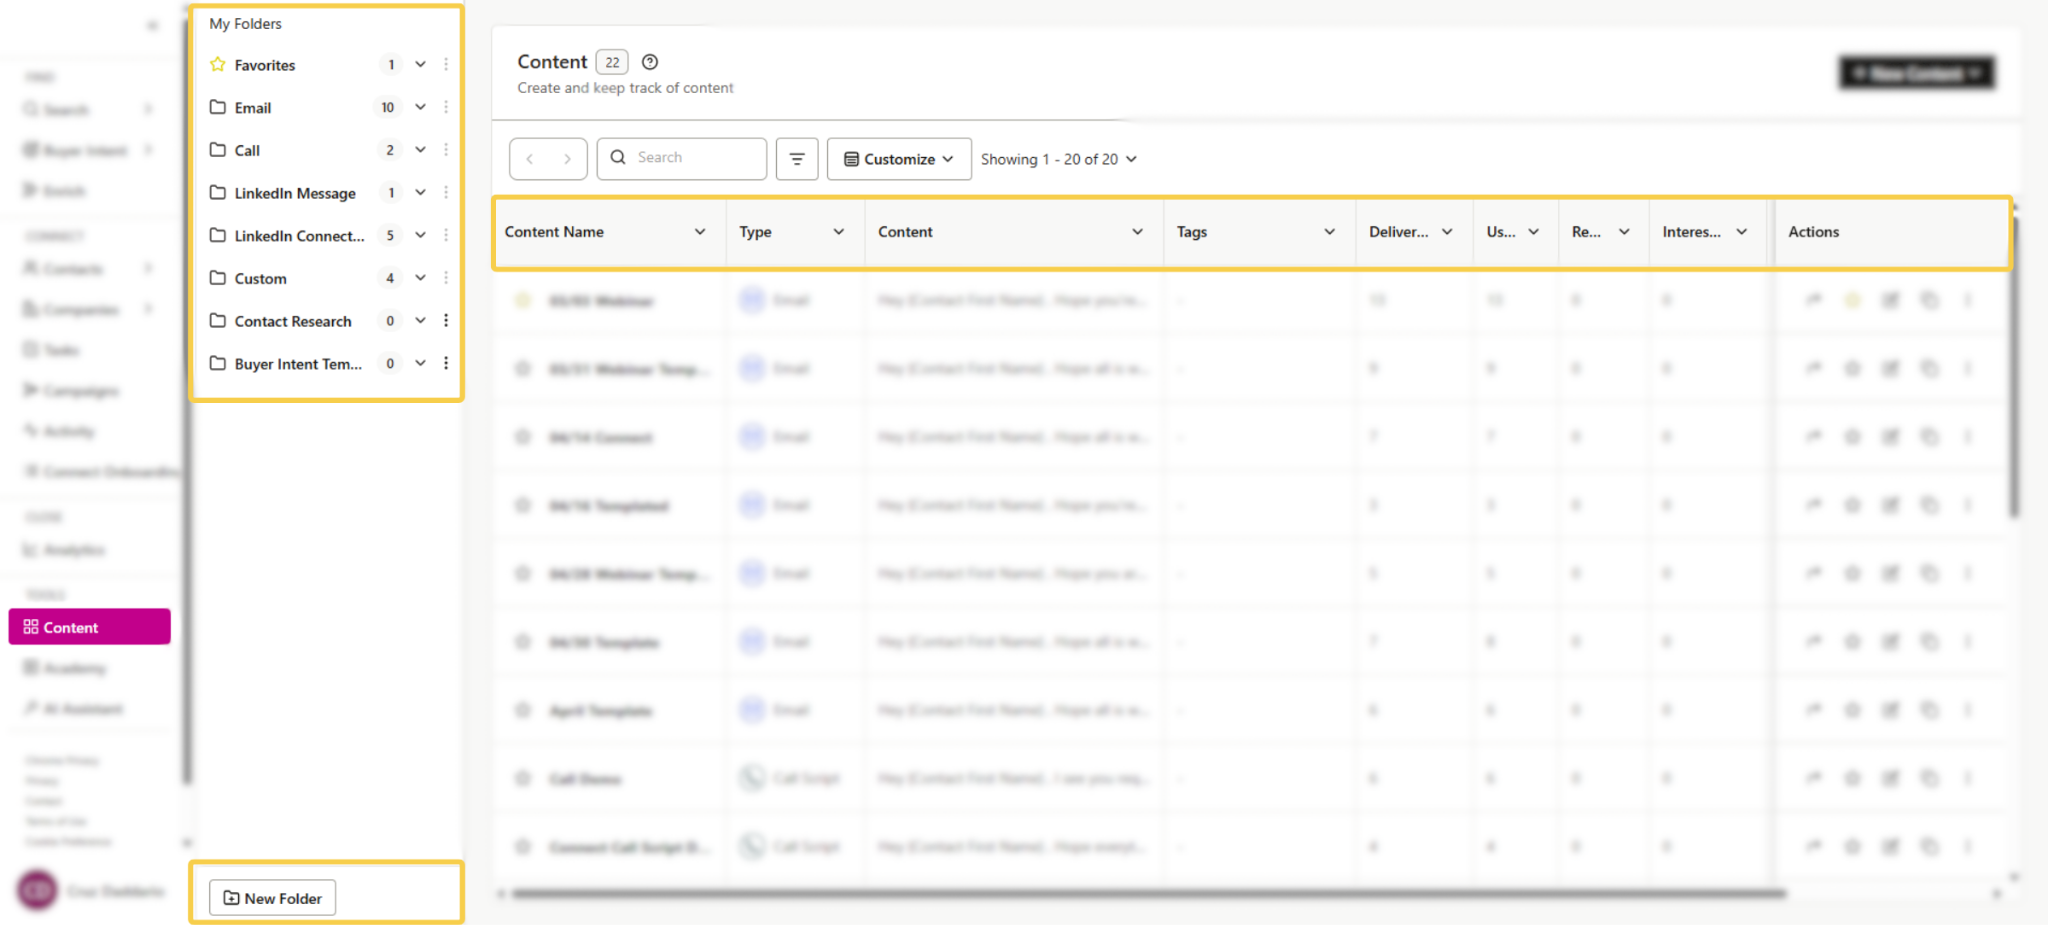Open the Favorites folder options menu
Viewport: 2048px width, 925px height.
[x=446, y=65]
